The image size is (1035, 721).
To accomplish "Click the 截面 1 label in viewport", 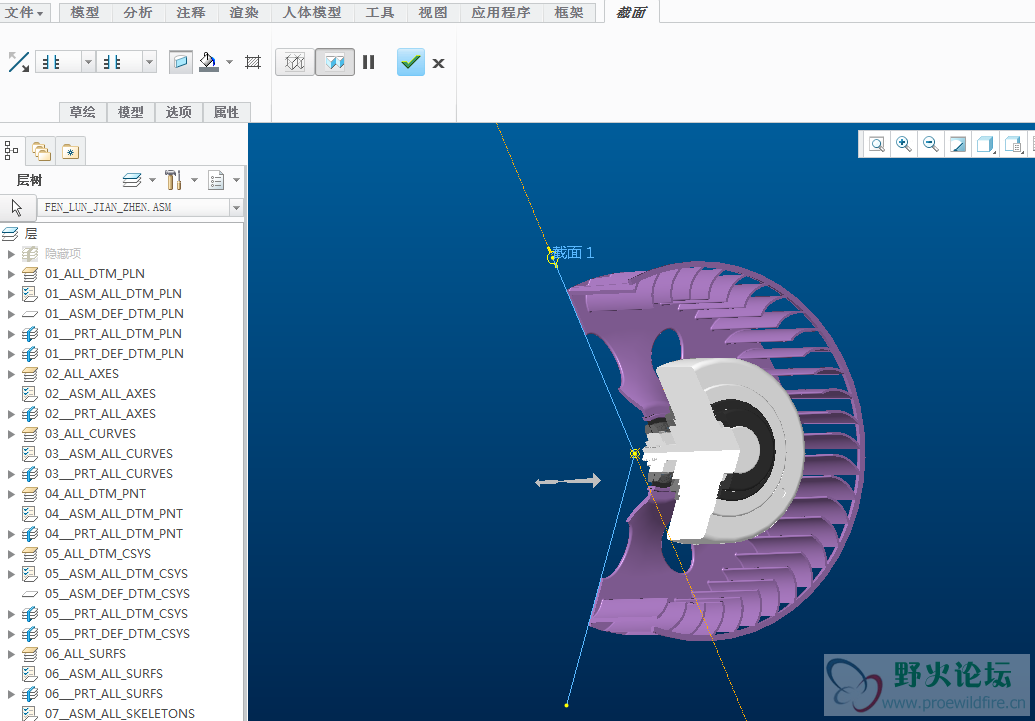I will coord(573,252).
